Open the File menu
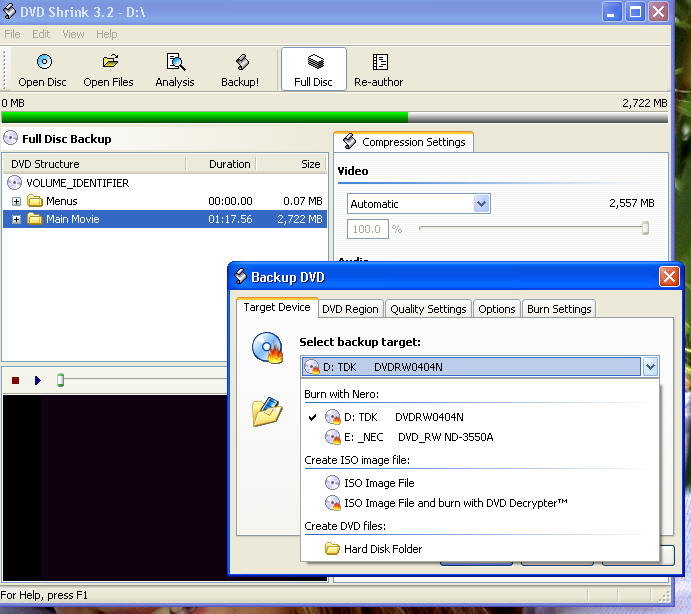This screenshot has width=691, height=614. (x=12, y=34)
